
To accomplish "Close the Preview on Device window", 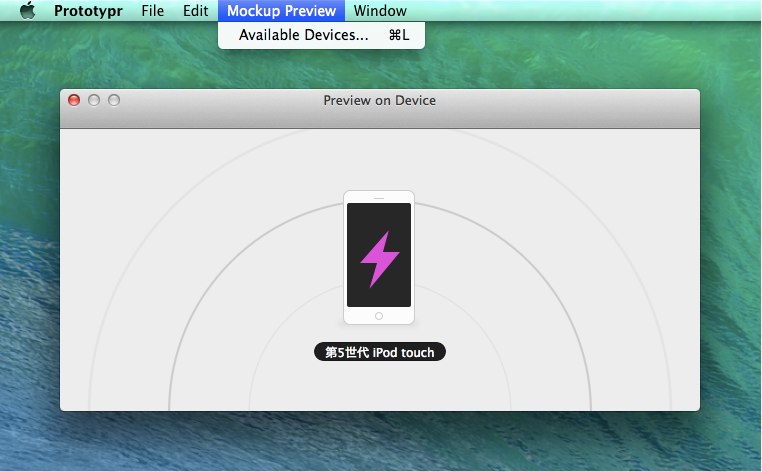I will (74, 100).
